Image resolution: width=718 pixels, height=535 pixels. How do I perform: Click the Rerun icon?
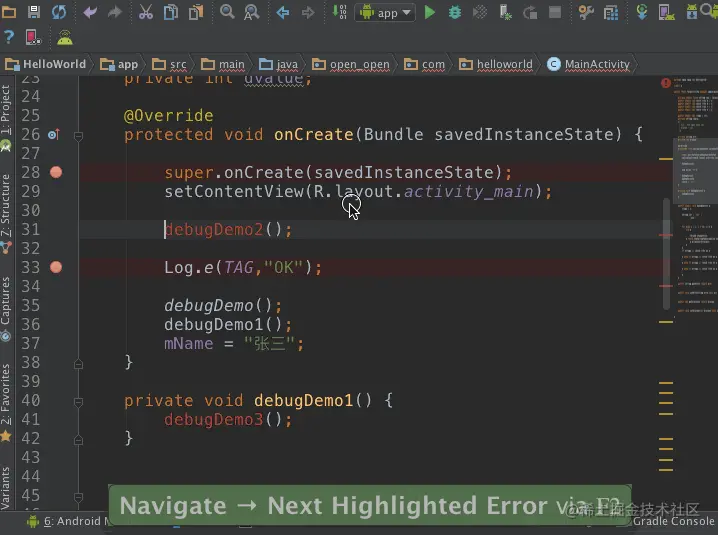(x=530, y=12)
